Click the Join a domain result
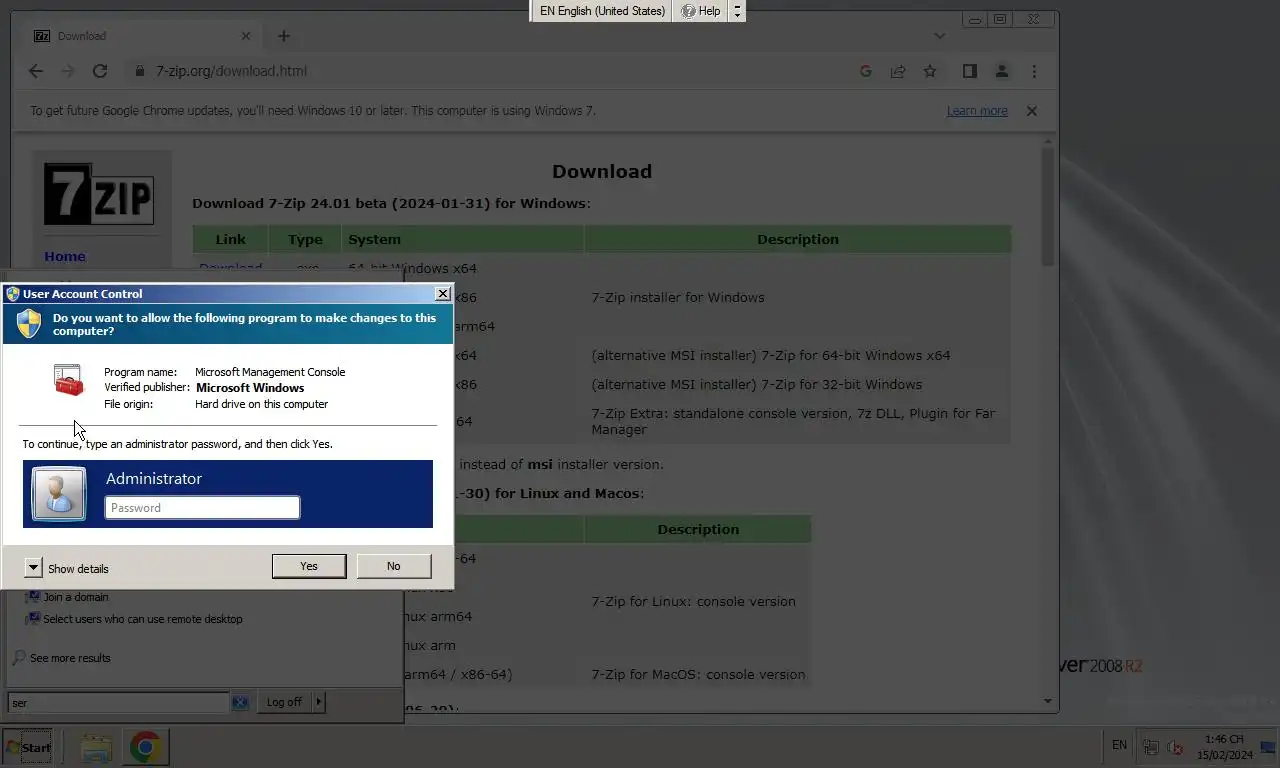Viewport: 1280px width, 768px height. pyautogui.click(x=76, y=597)
